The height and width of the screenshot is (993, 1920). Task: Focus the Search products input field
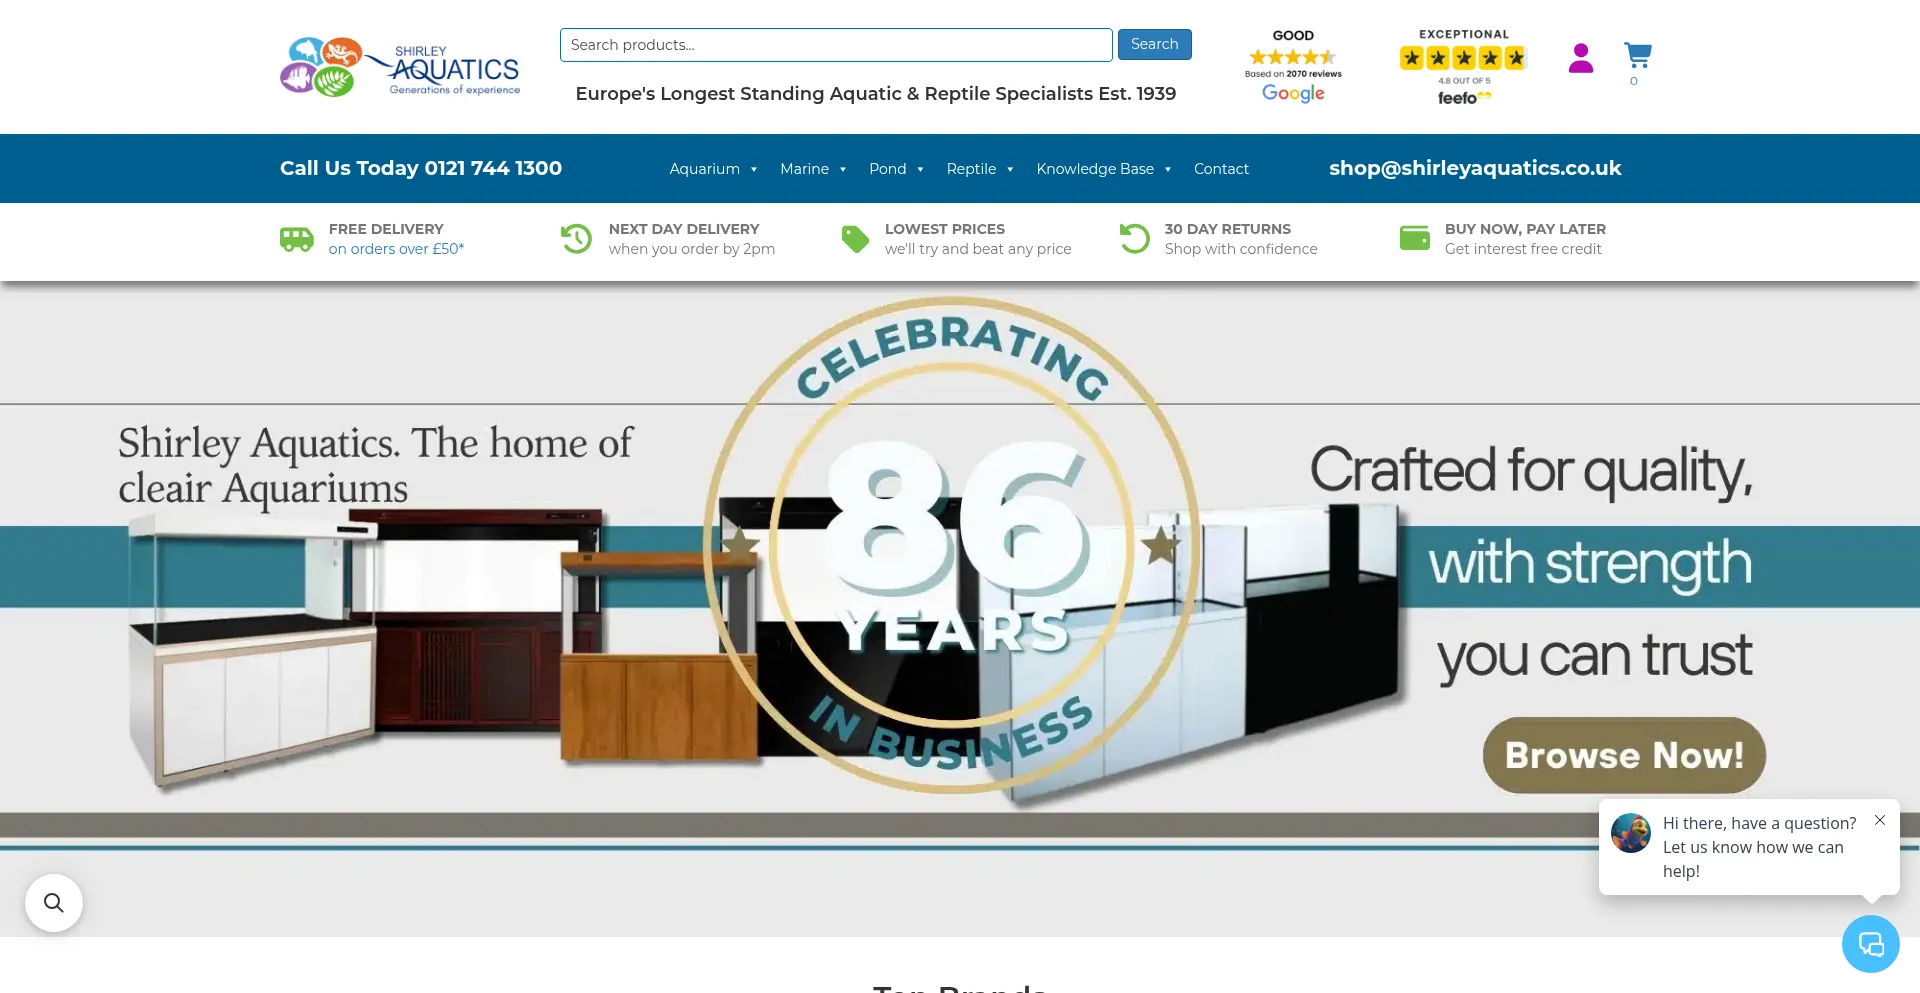pos(836,45)
